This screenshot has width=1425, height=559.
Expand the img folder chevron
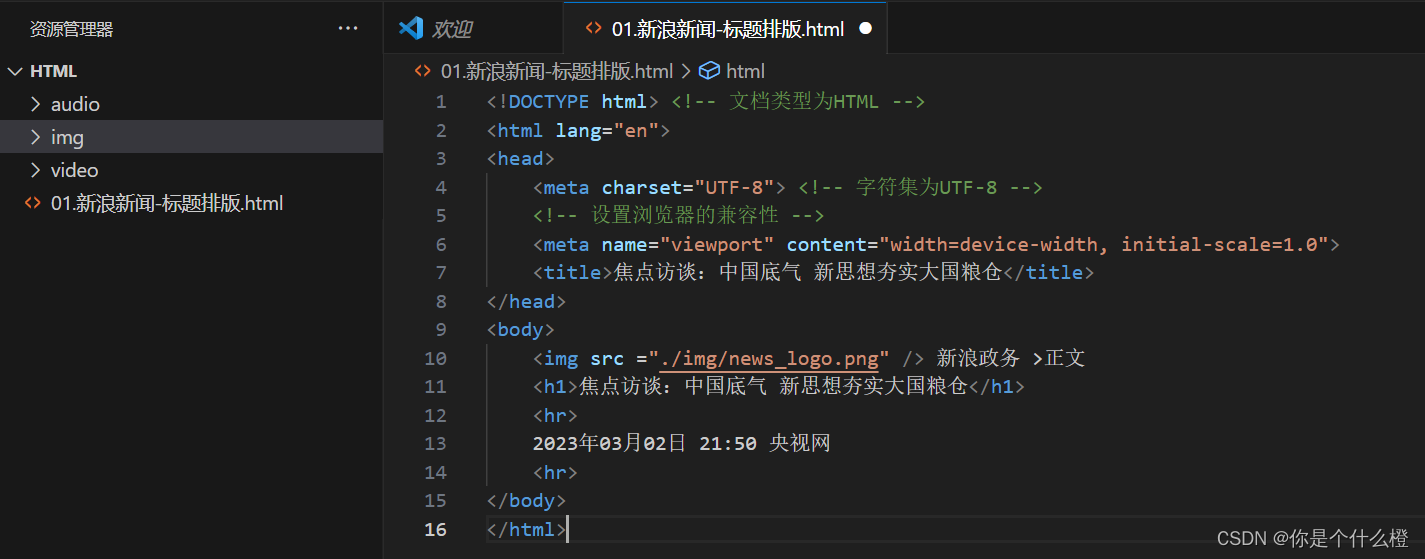click(x=36, y=137)
